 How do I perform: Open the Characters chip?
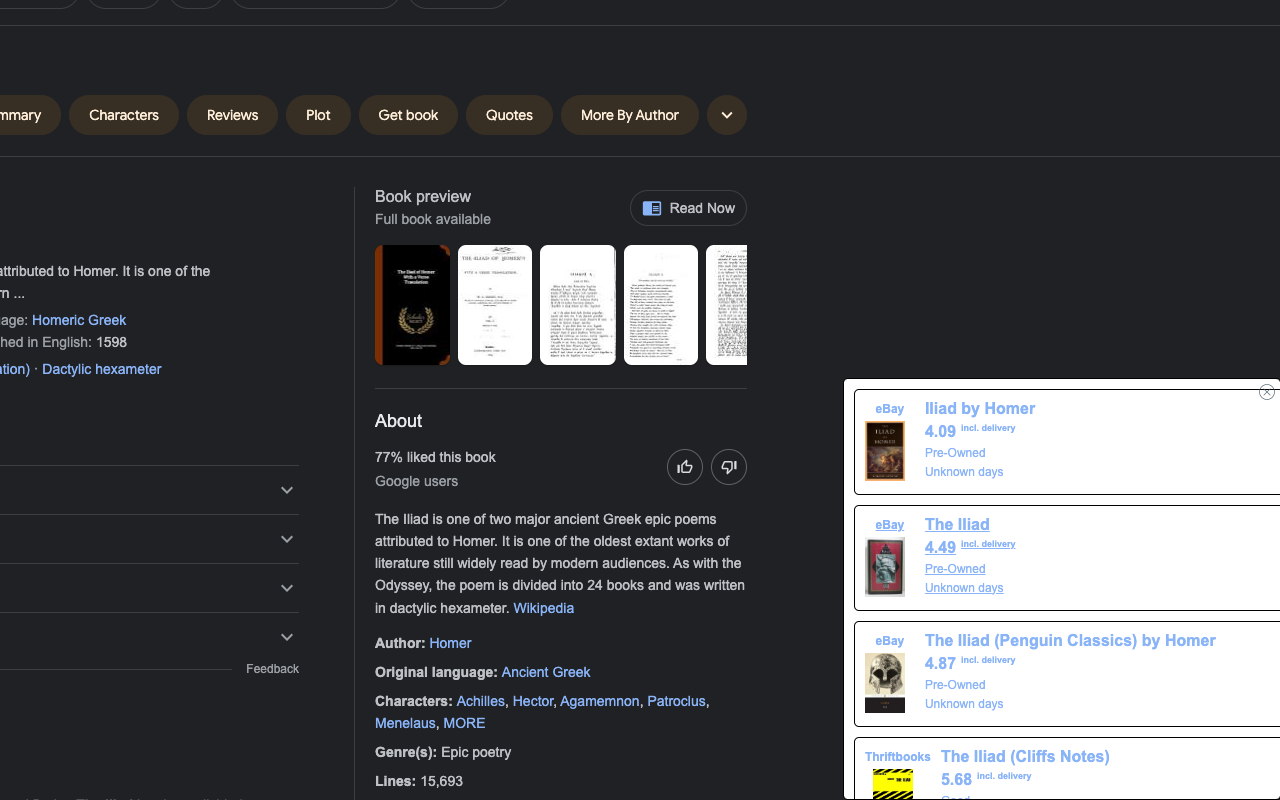click(x=124, y=115)
